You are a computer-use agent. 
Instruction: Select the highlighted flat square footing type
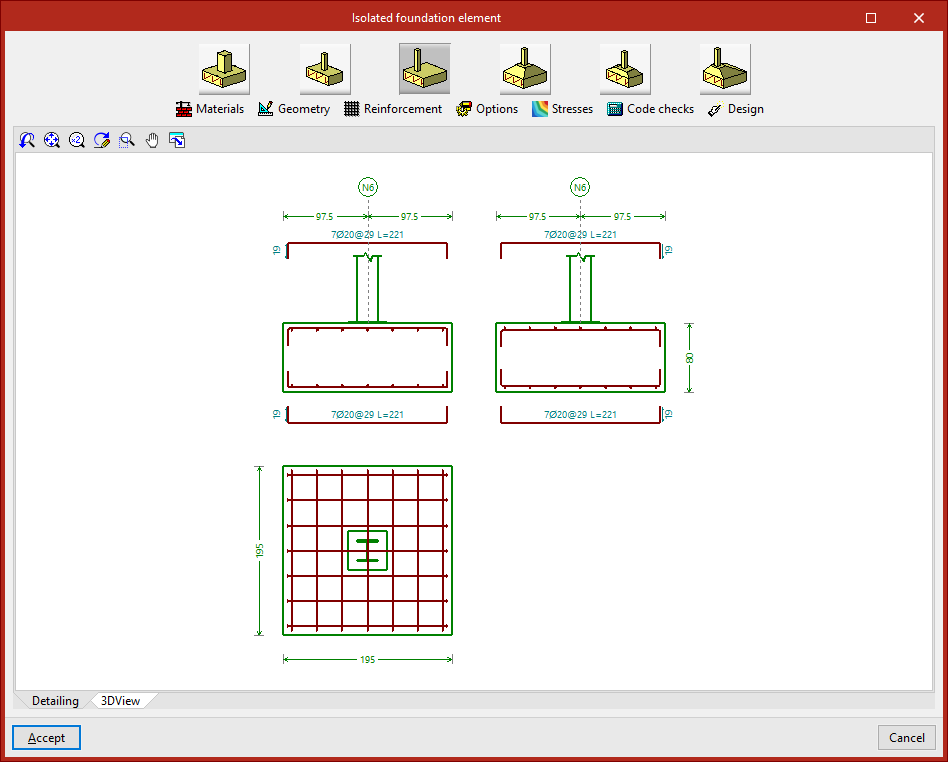point(424,69)
